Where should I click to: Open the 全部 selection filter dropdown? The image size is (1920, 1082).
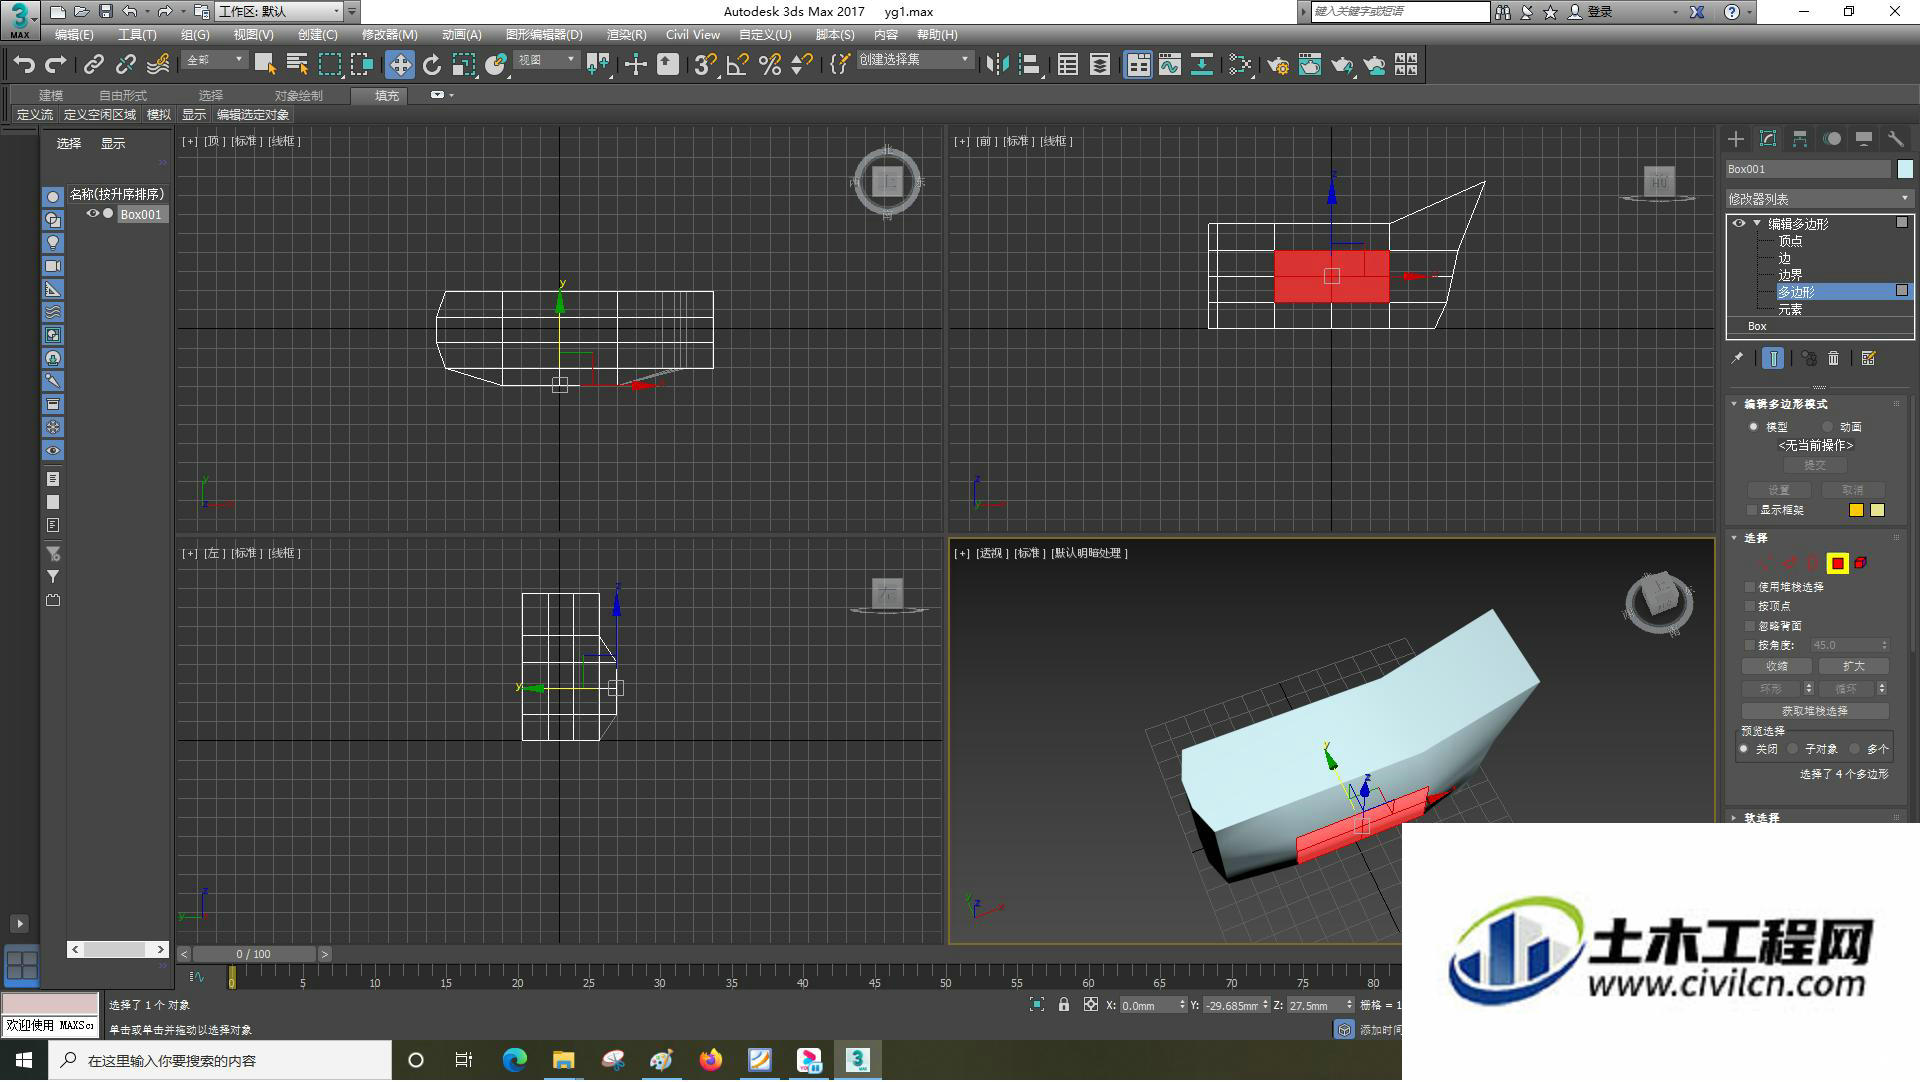pos(214,61)
